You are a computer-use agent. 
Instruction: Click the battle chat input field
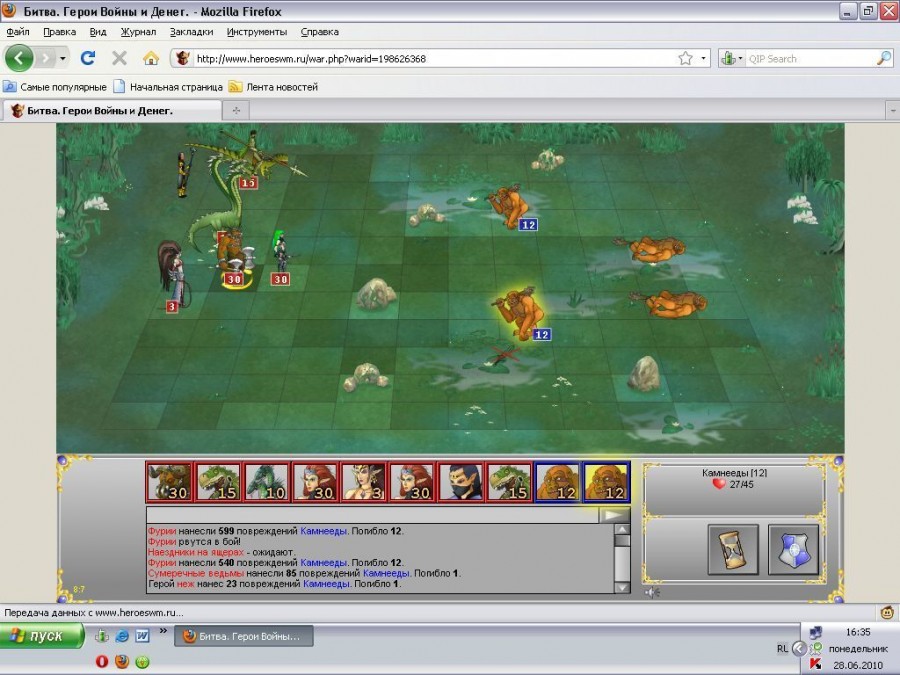pos(372,514)
